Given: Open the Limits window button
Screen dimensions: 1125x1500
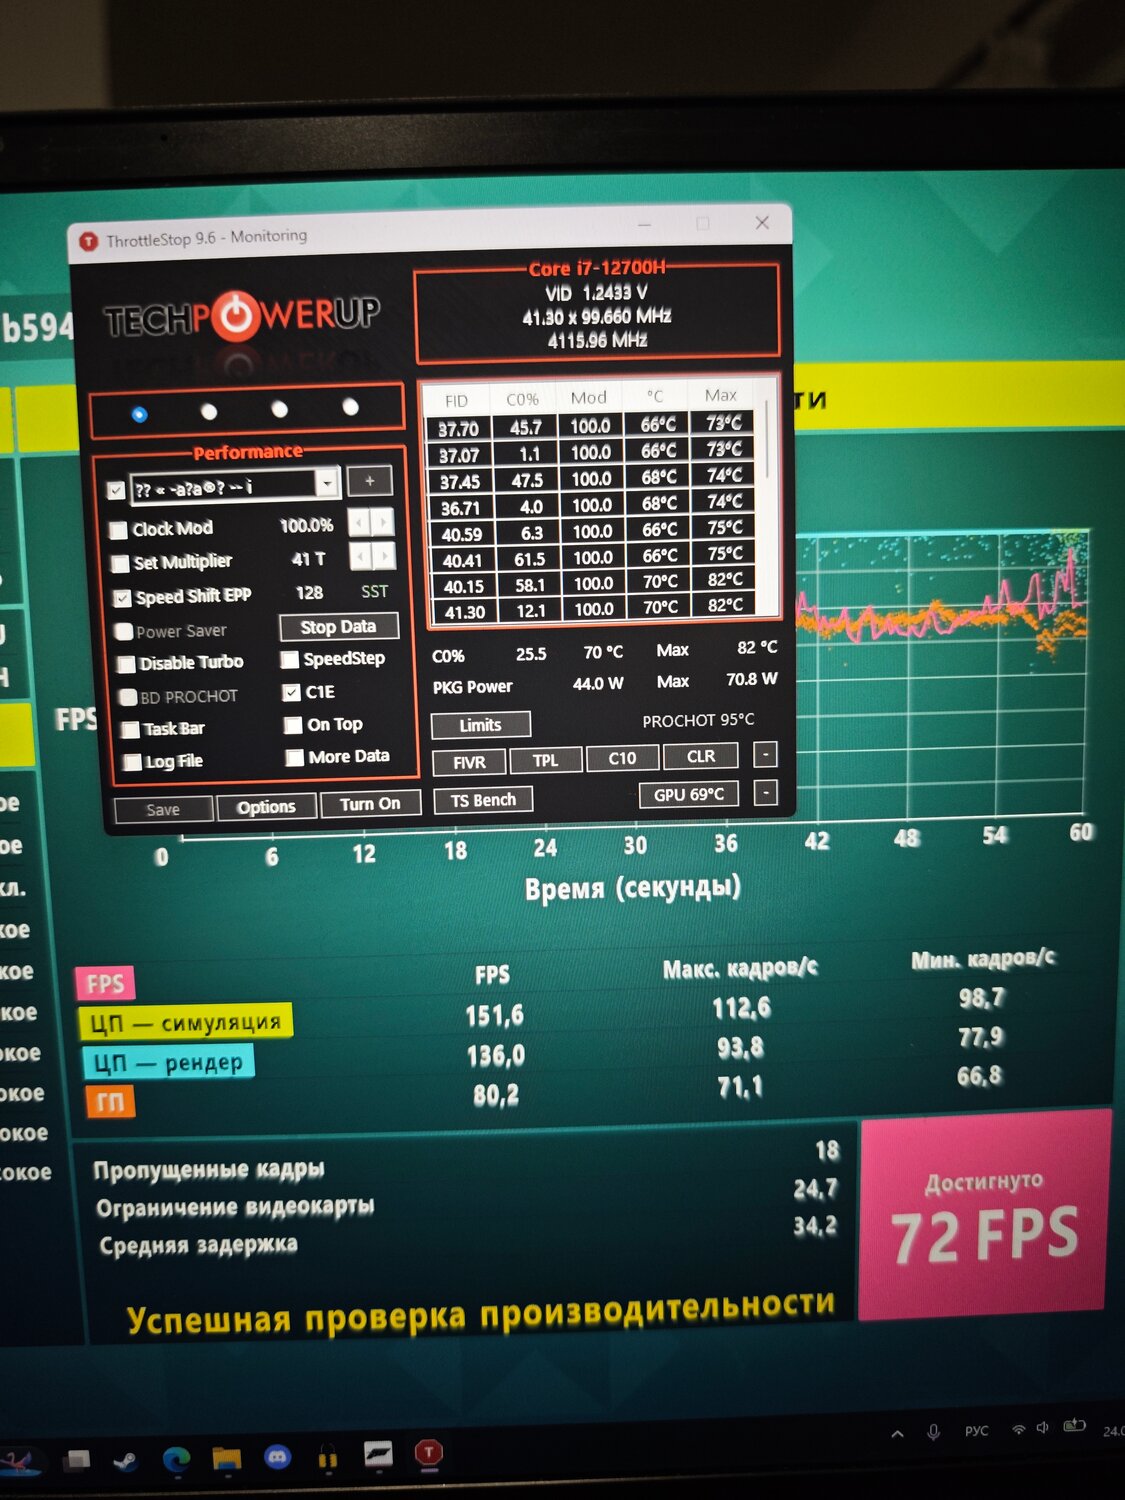Looking at the screenshot, I should [x=480, y=725].
